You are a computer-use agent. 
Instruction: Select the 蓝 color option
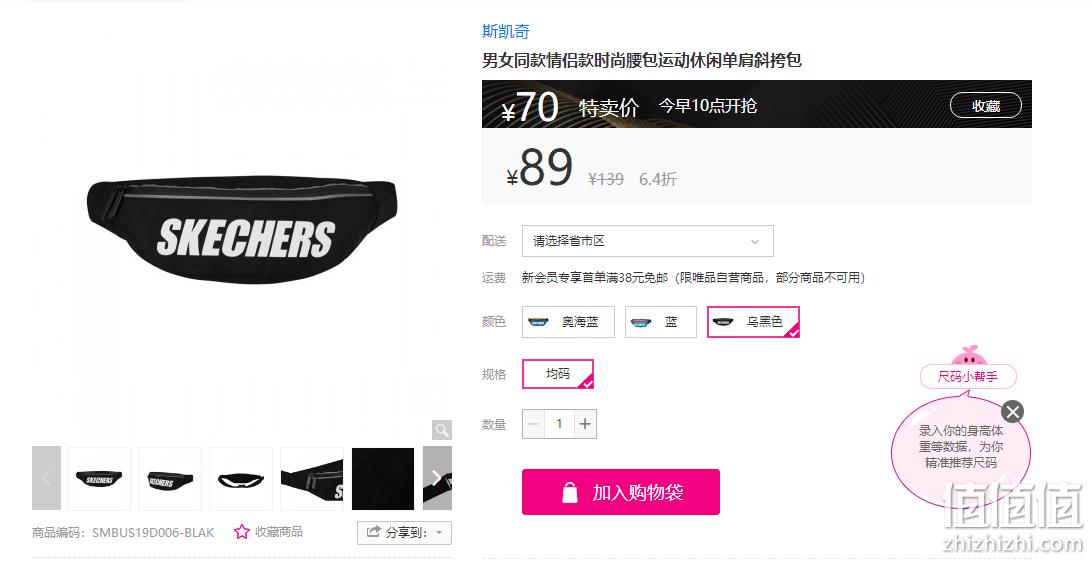[660, 322]
